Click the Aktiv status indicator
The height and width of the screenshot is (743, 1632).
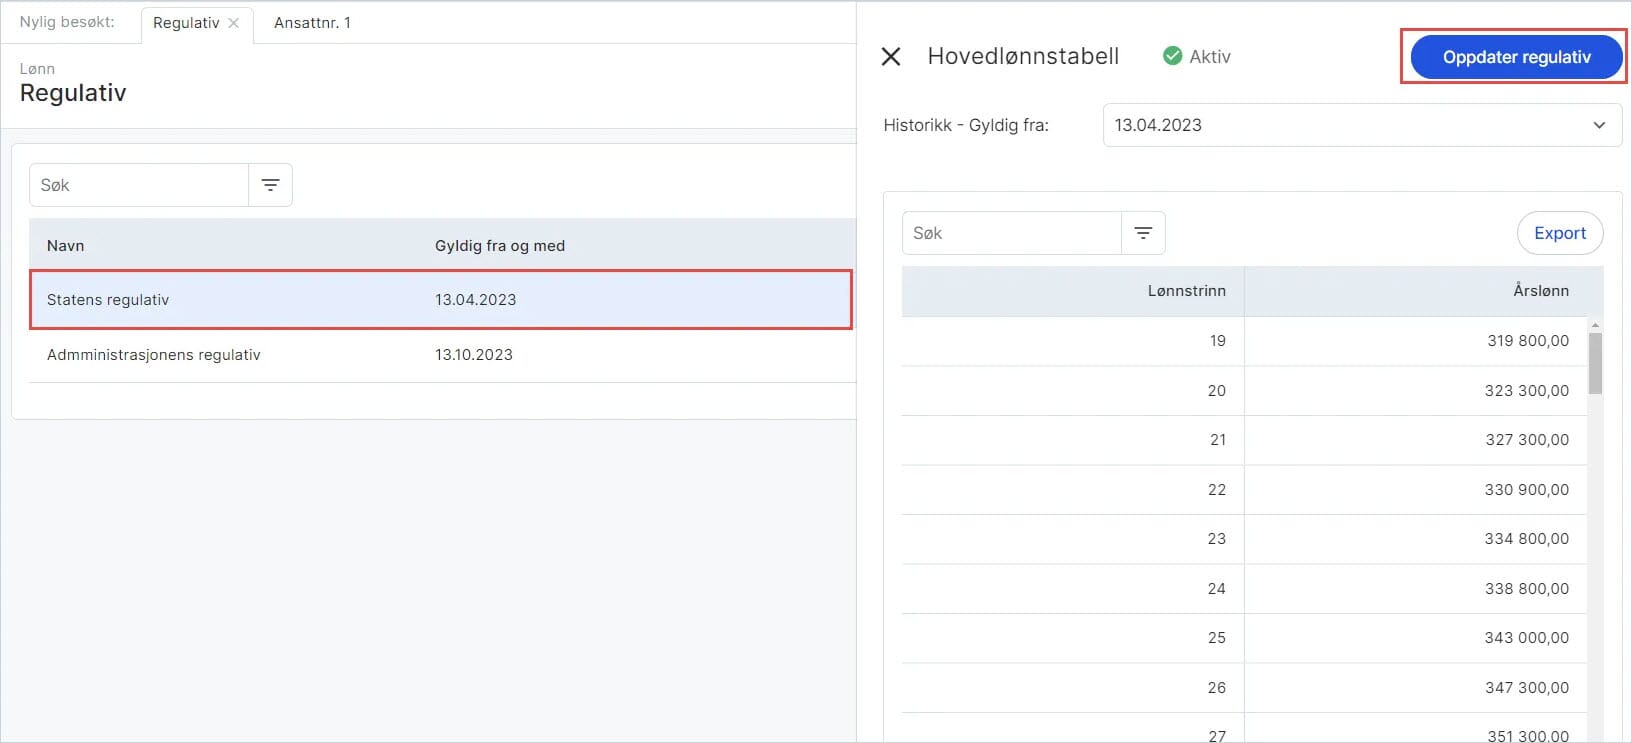tap(1197, 57)
